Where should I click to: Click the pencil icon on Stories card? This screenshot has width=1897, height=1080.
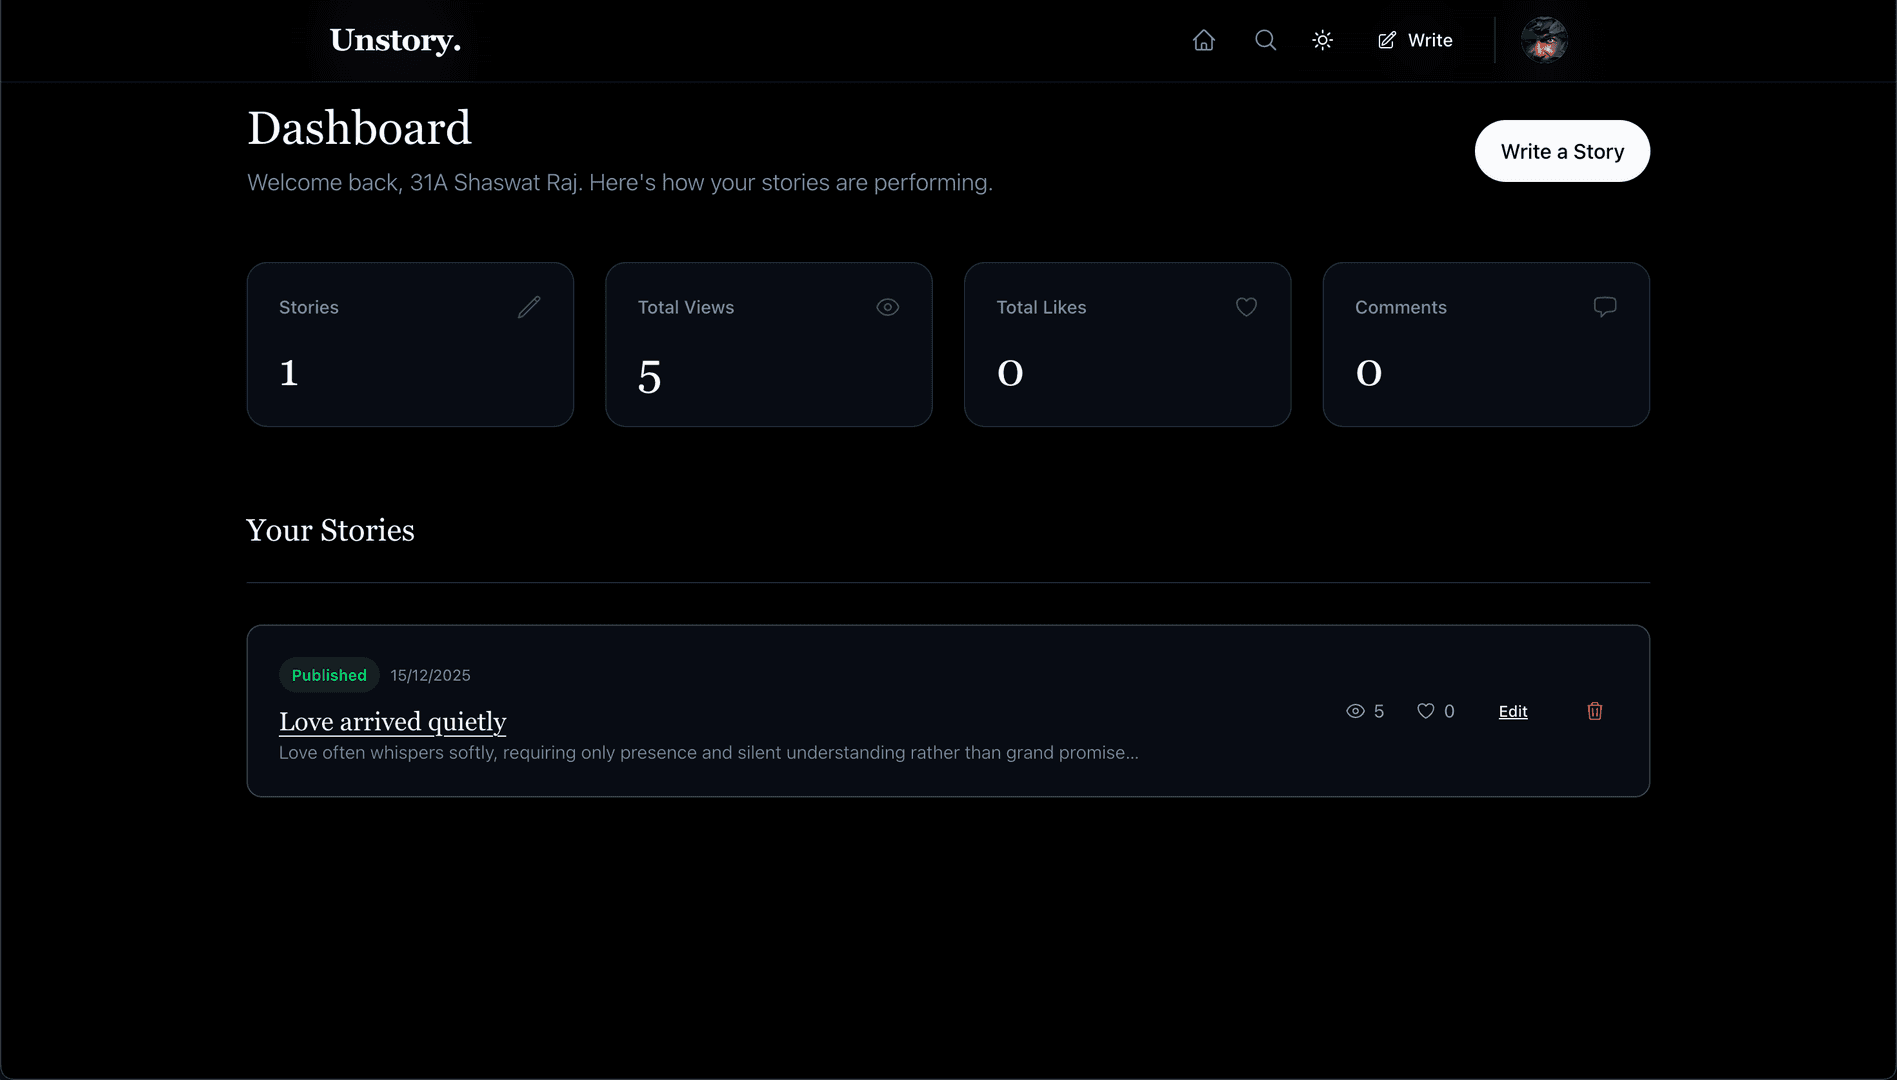tap(529, 307)
